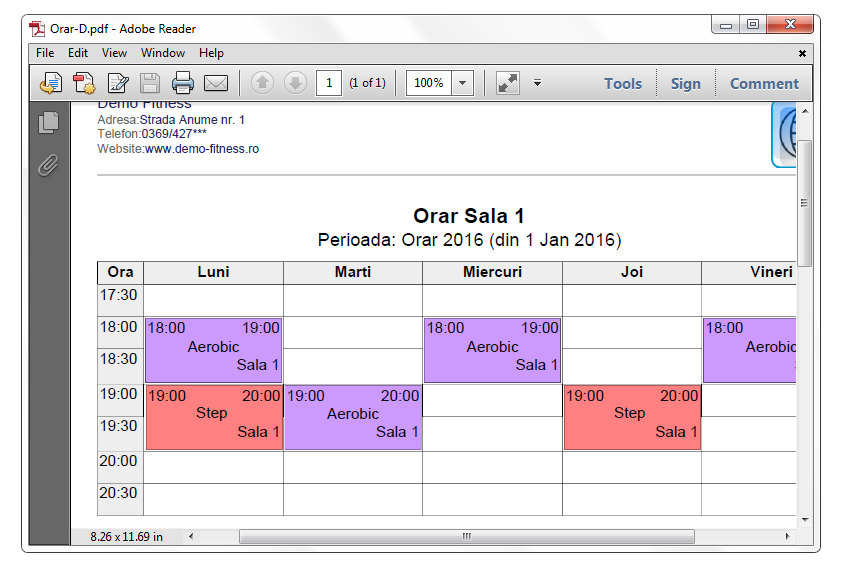Open the Sign pane
Viewport: 850px width, 570px height.
(685, 84)
